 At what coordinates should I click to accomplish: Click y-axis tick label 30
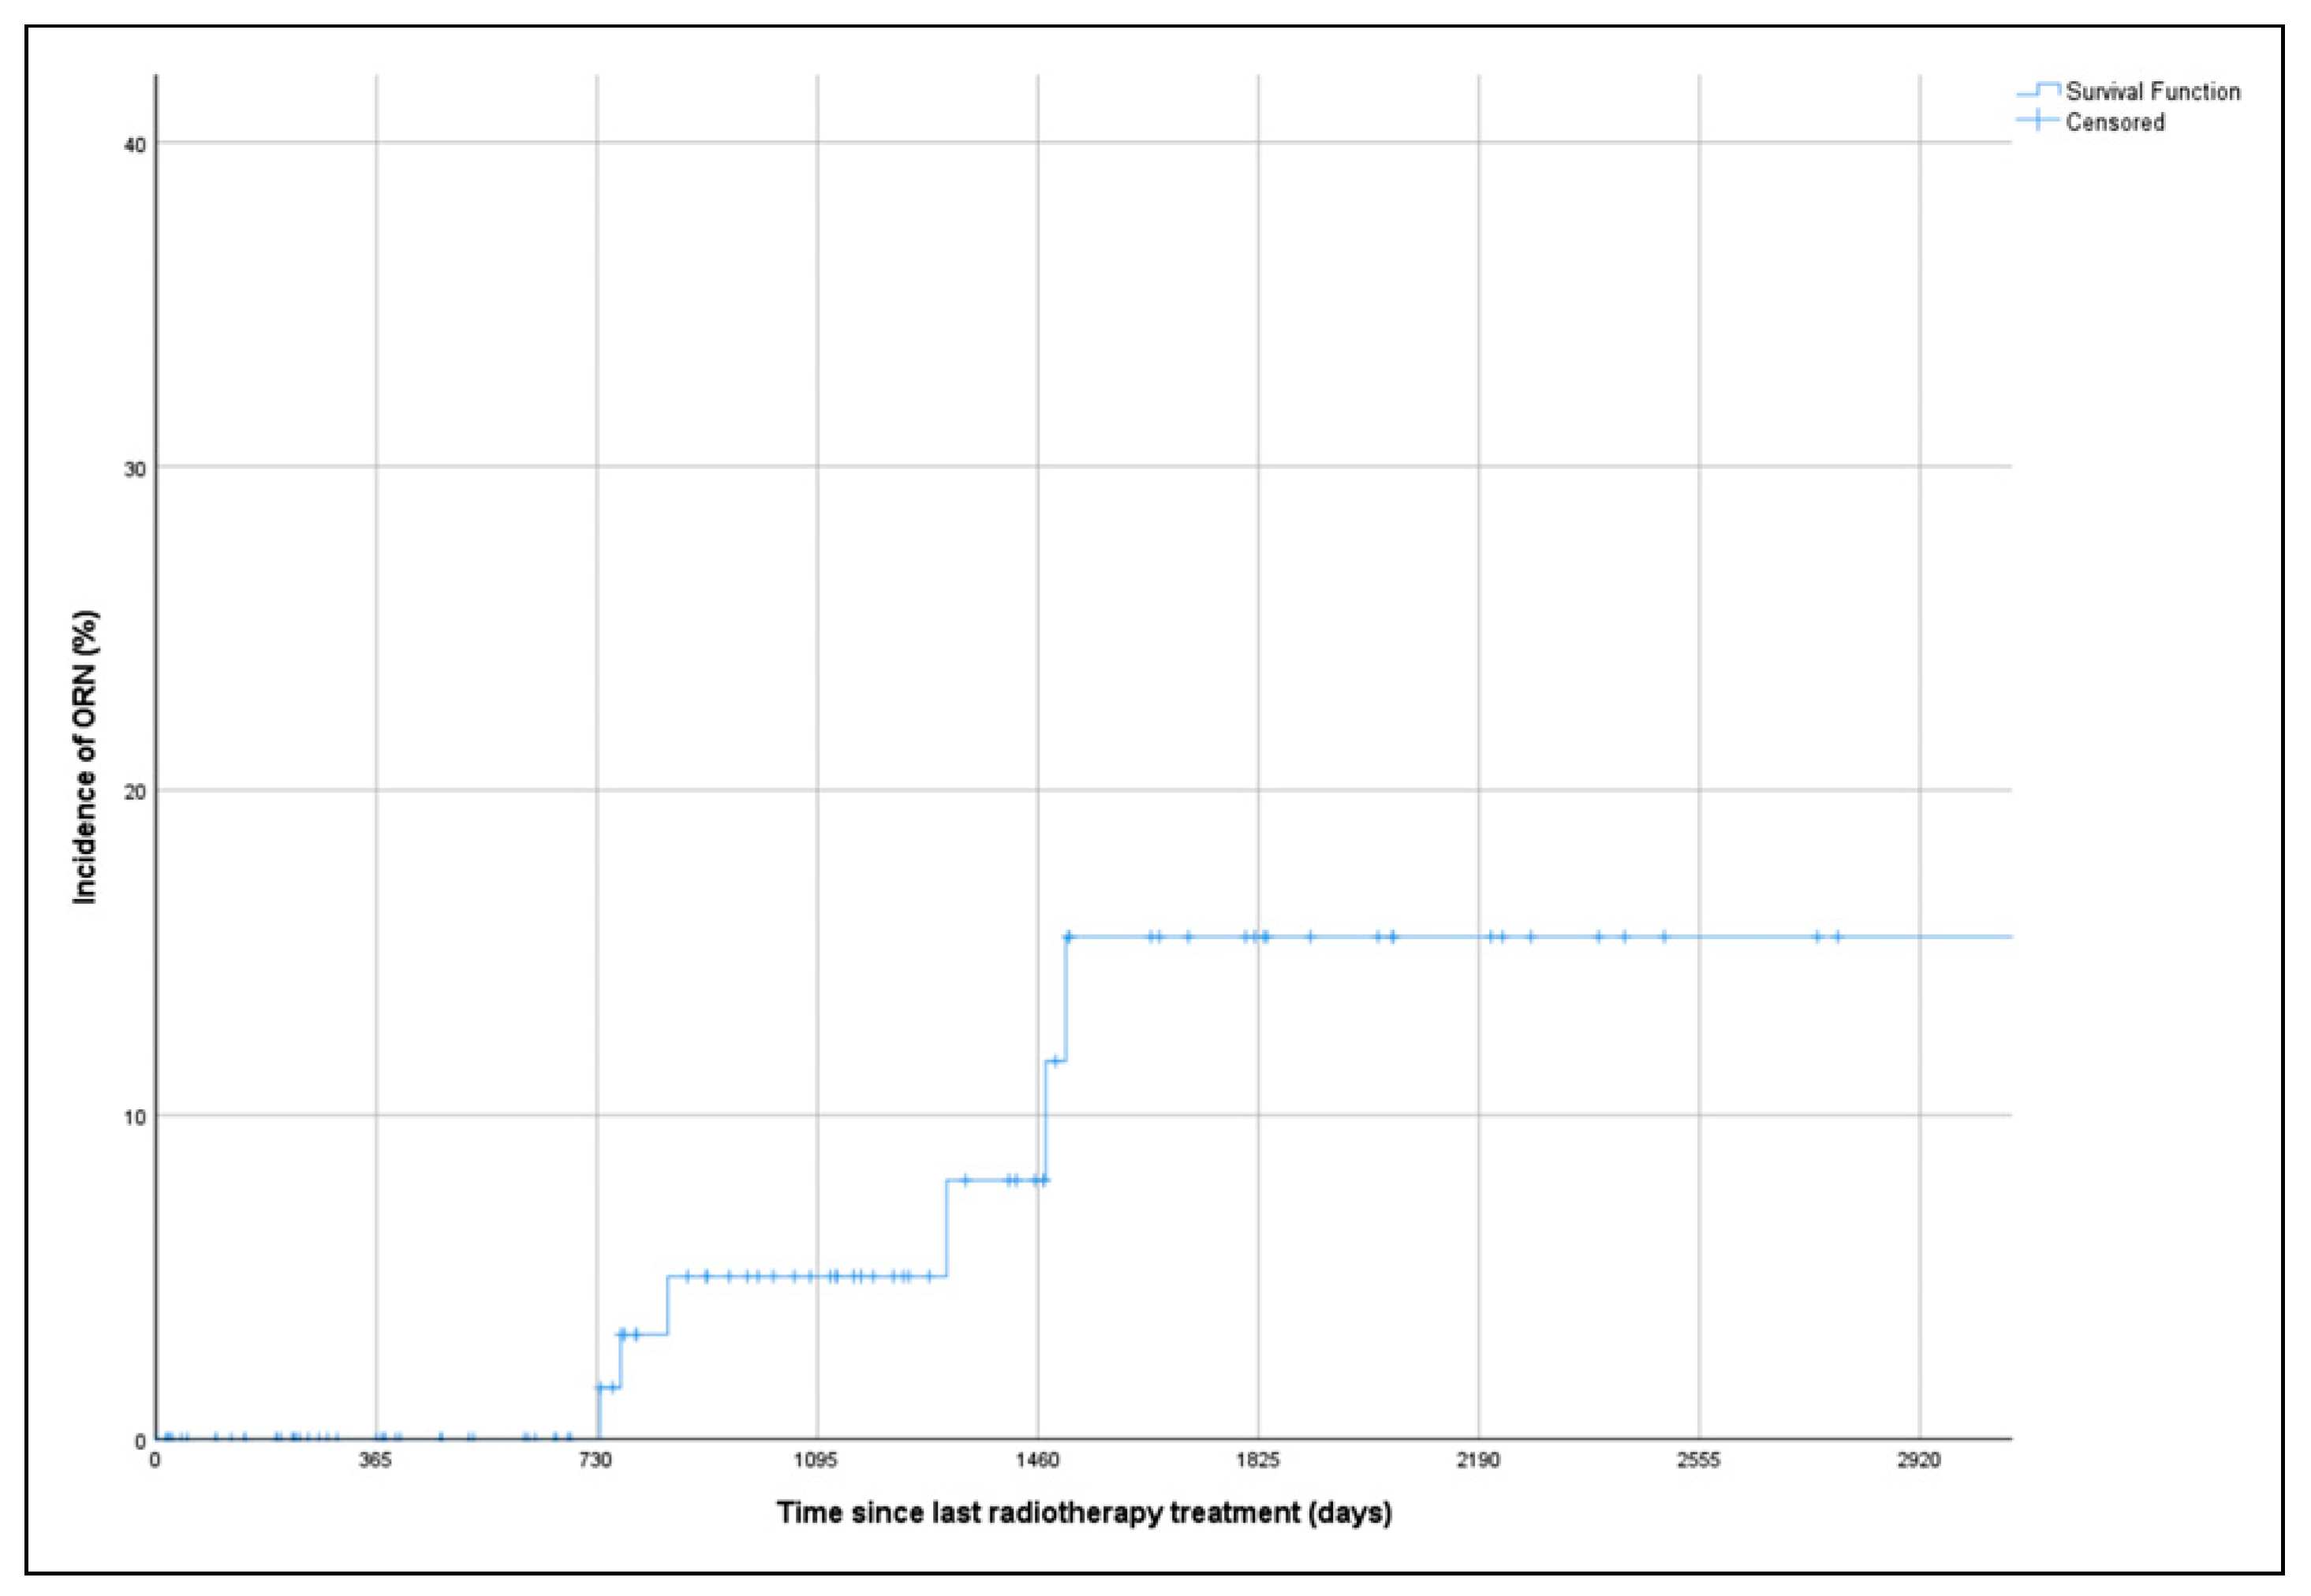point(133,469)
